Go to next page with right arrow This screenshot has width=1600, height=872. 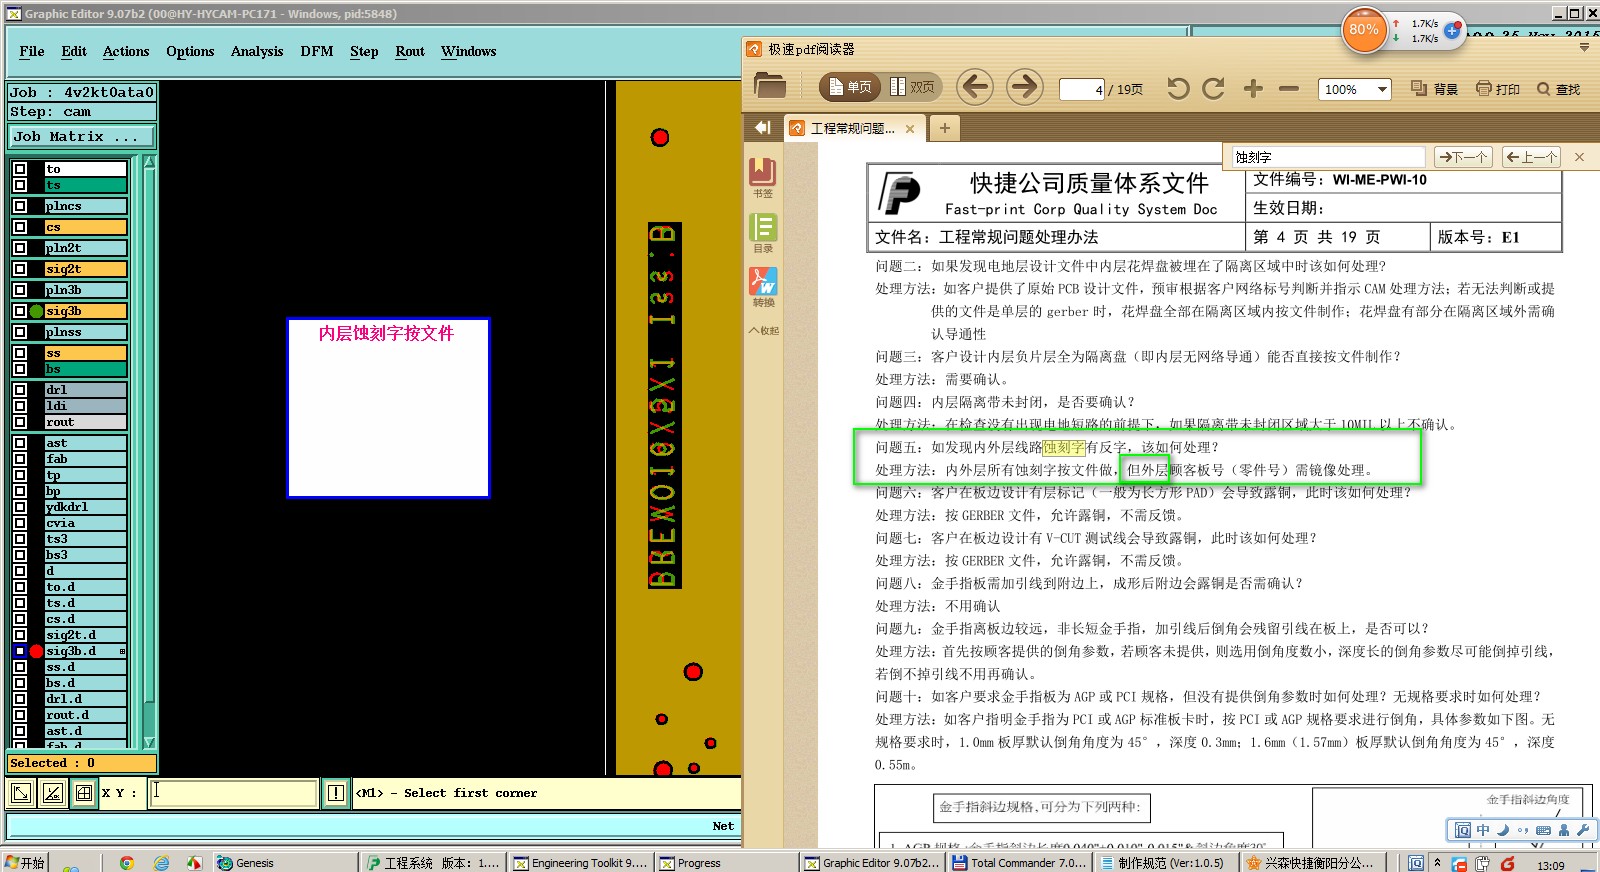pyautogui.click(x=1024, y=87)
